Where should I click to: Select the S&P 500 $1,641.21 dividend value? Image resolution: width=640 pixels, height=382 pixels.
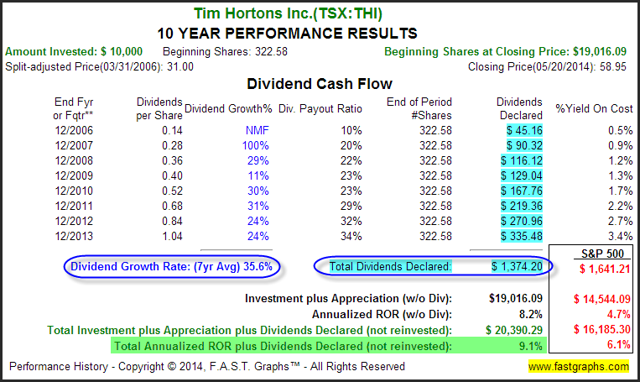[604, 269]
